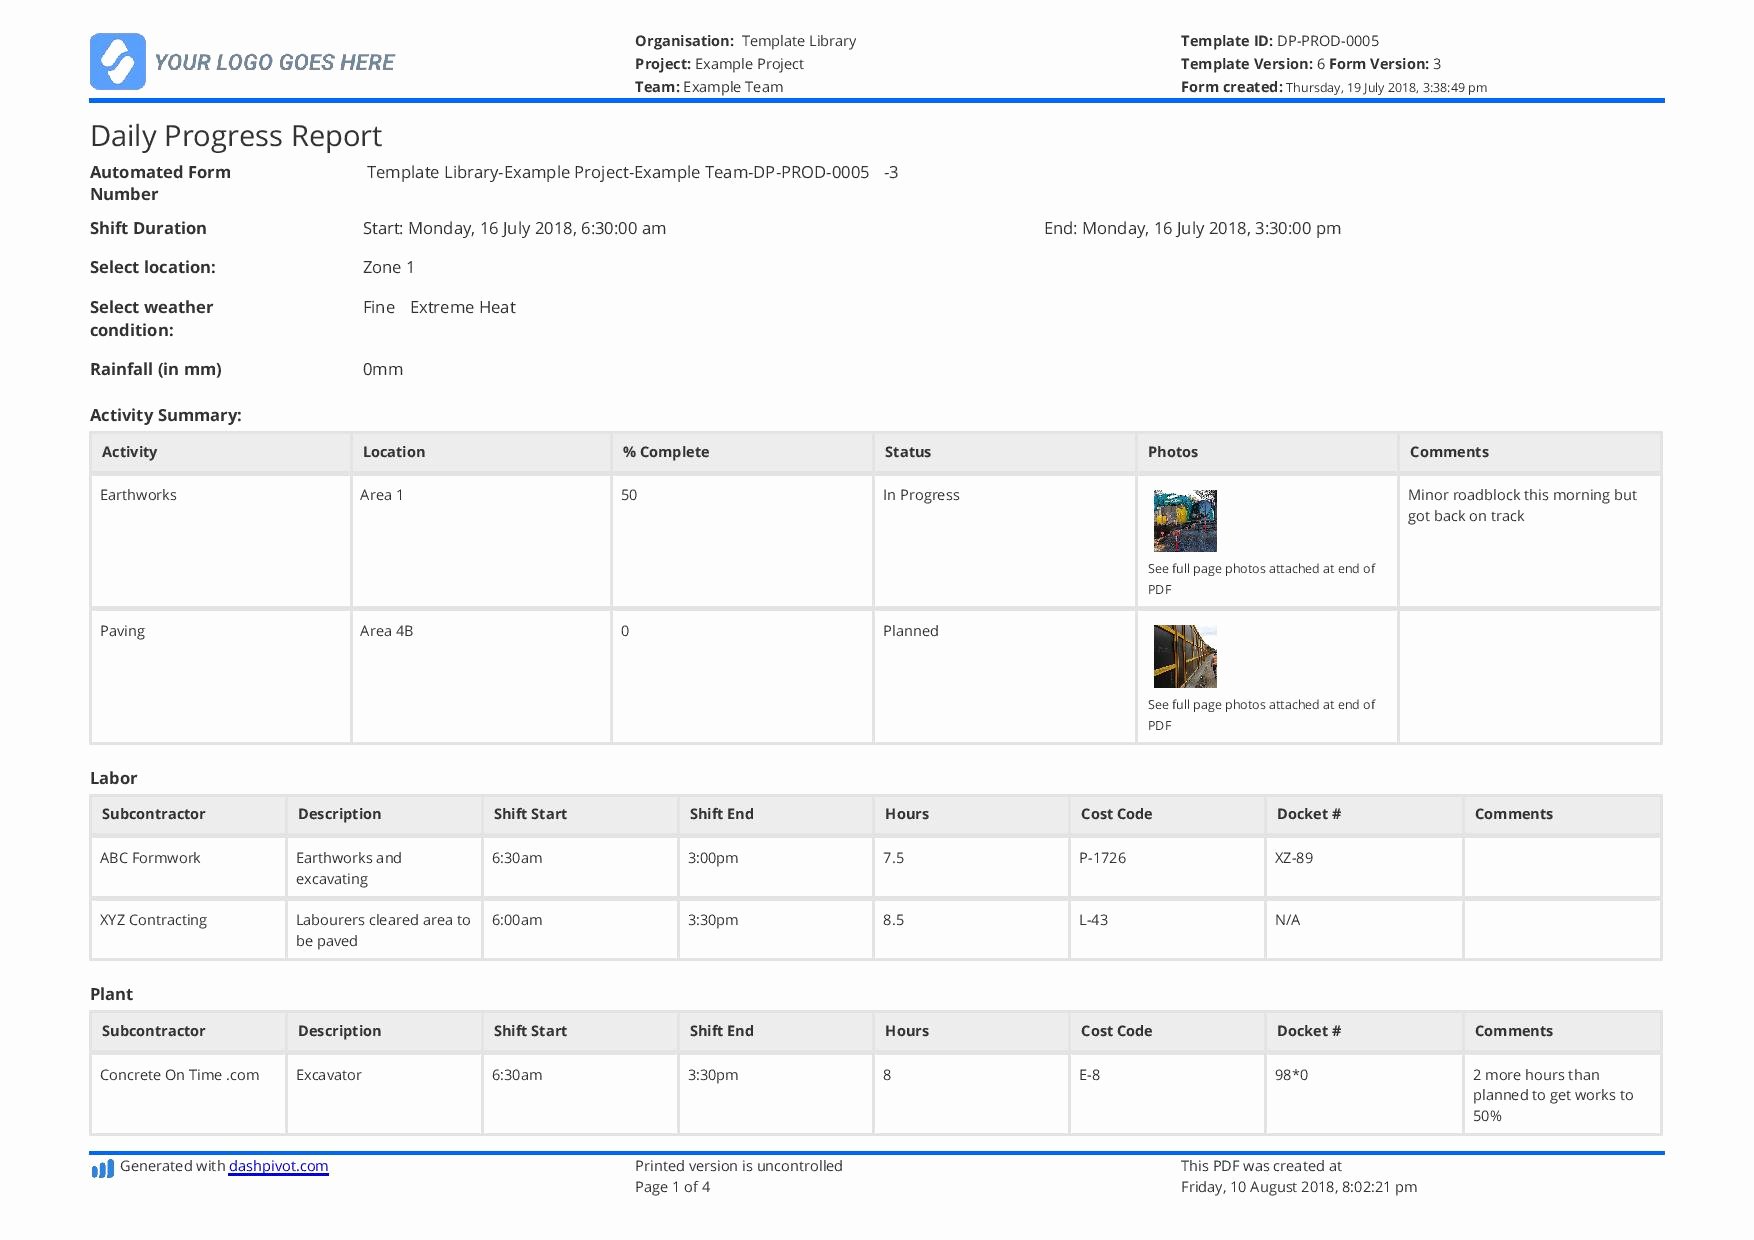Click the 'Printed version is uncontrolled' text
The width and height of the screenshot is (1754, 1240).
click(739, 1166)
